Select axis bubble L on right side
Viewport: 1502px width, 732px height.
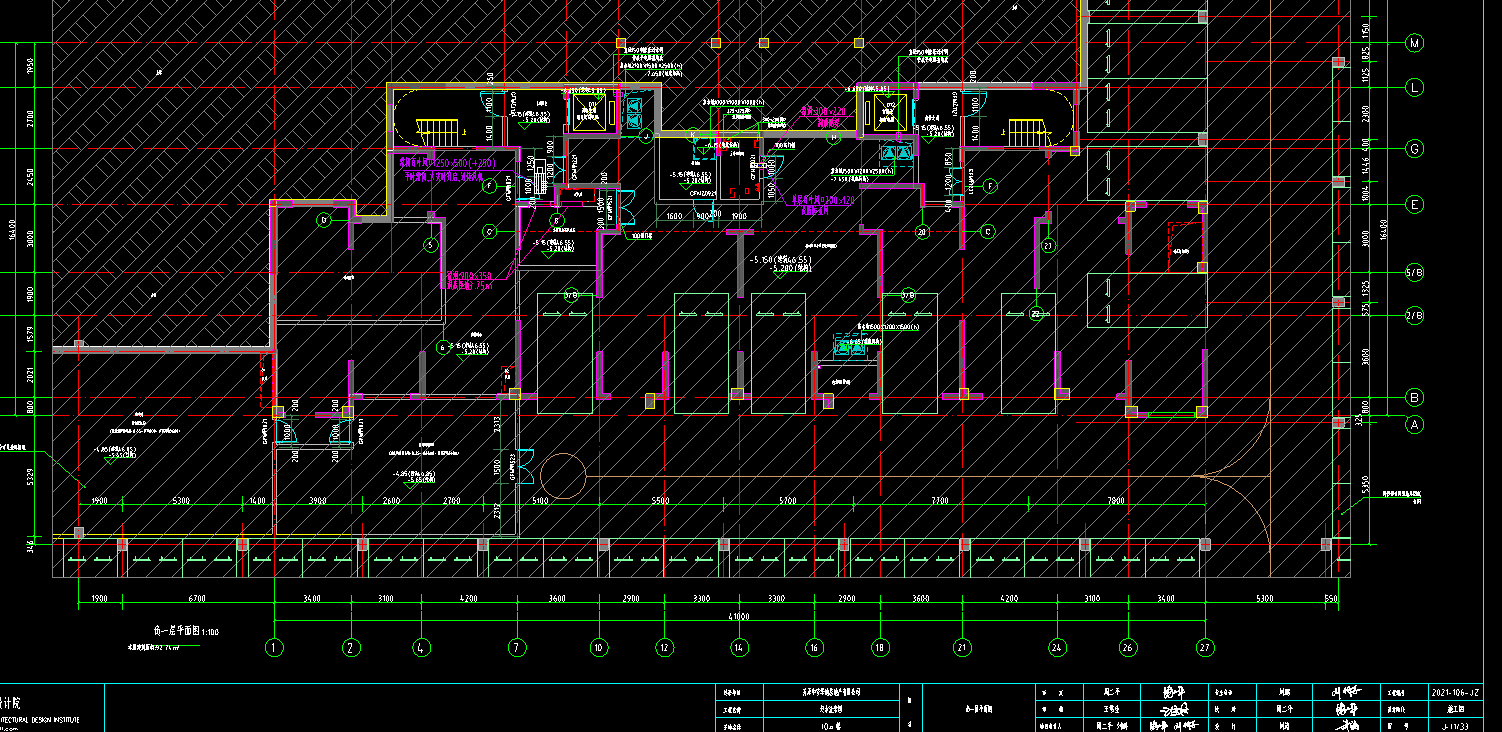pyautogui.click(x=1414, y=87)
